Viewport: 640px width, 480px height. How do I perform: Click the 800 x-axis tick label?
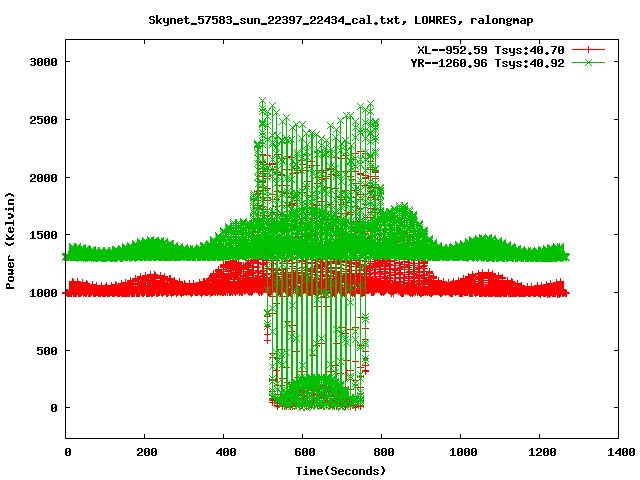coord(384,452)
